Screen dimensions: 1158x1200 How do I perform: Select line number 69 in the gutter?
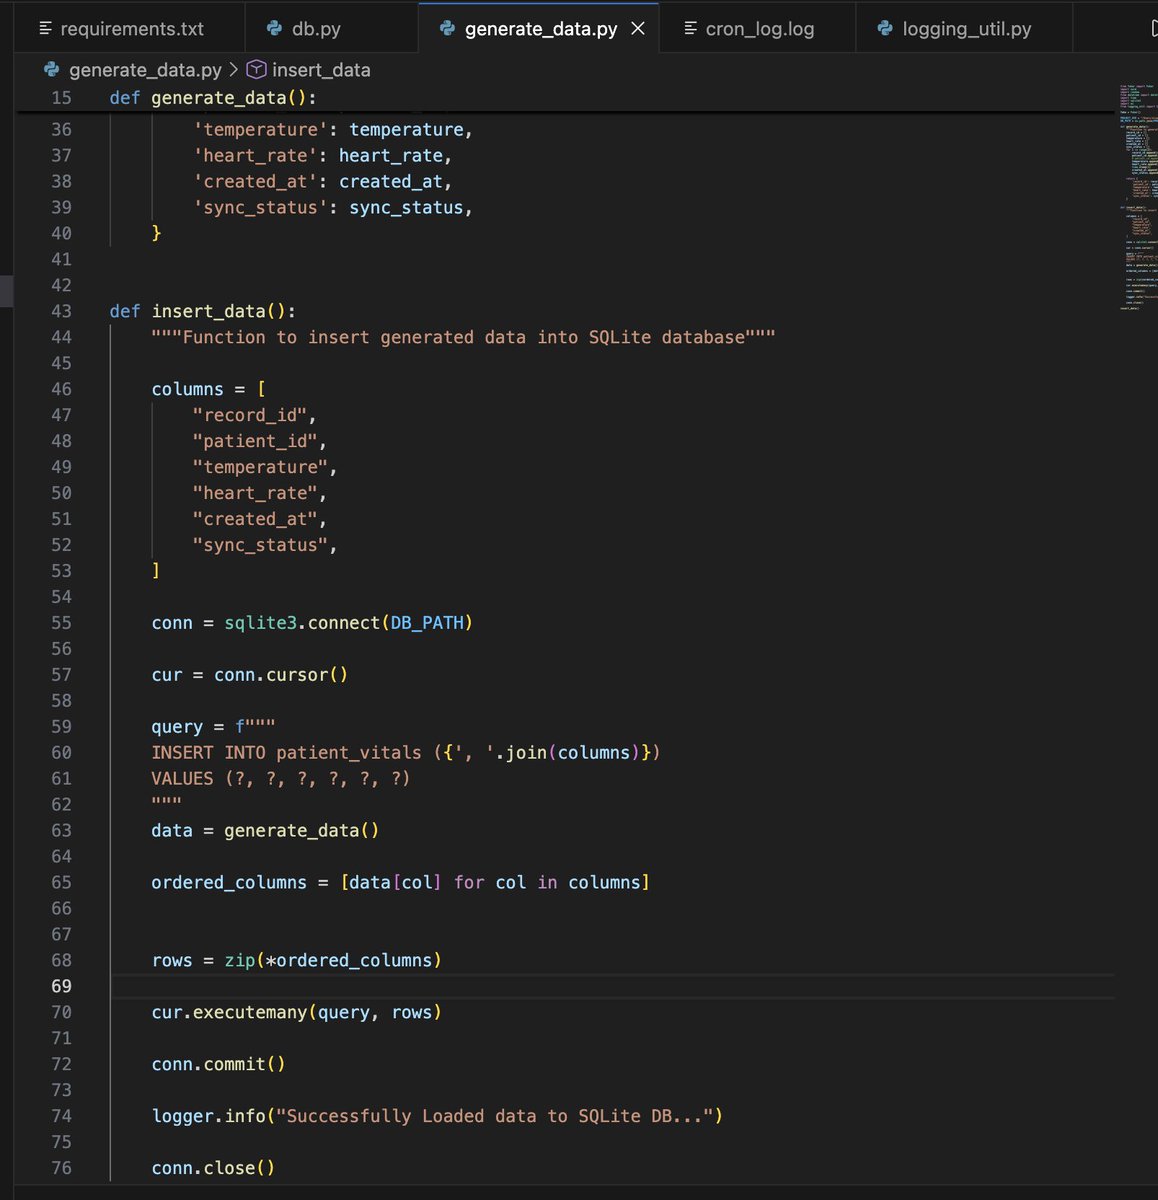(x=61, y=986)
